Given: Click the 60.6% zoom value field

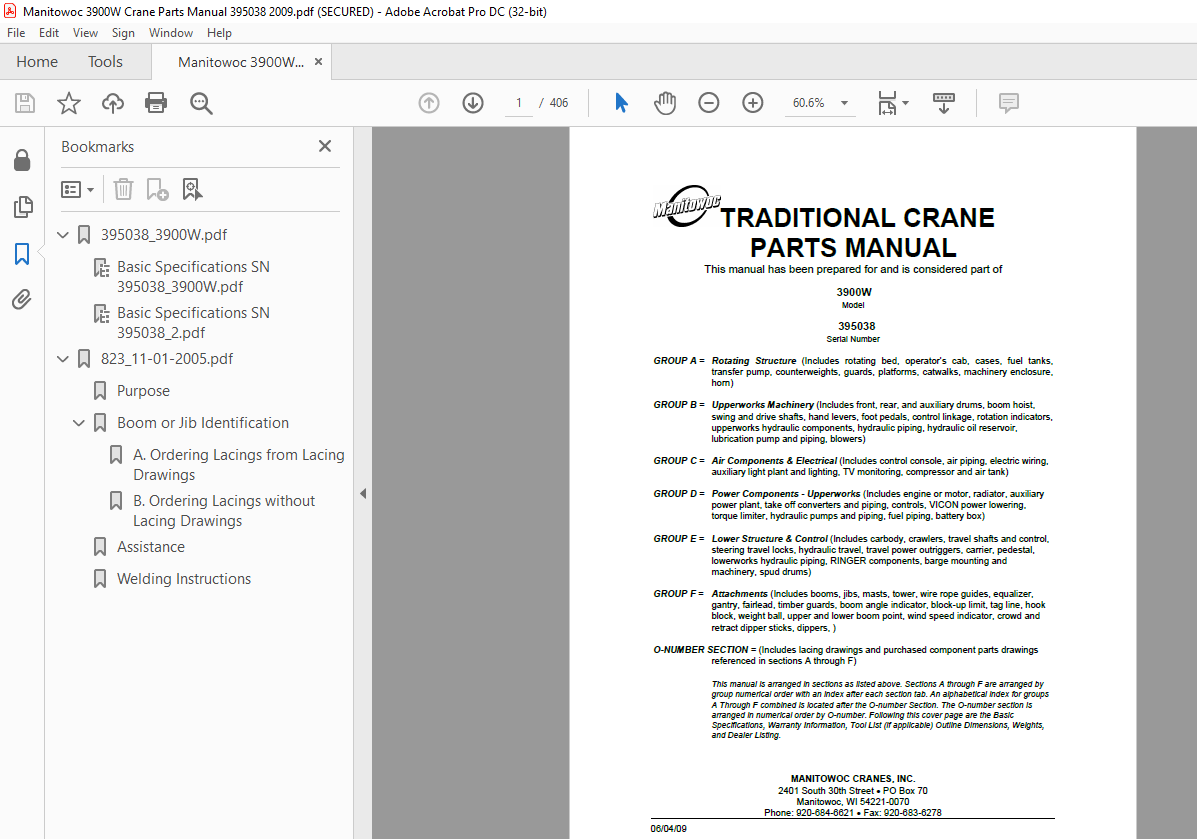Looking at the screenshot, I should (x=808, y=103).
